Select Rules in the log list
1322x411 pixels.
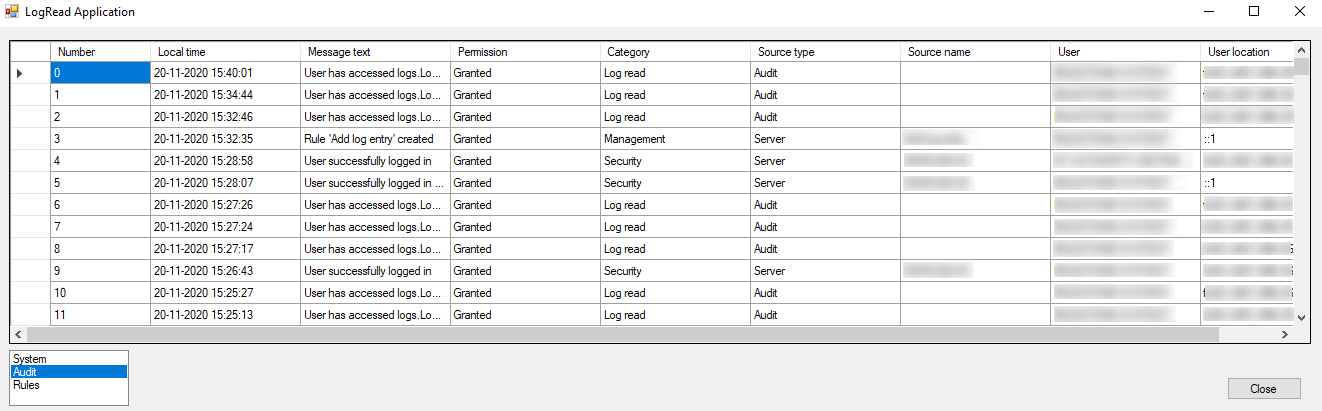click(x=69, y=385)
